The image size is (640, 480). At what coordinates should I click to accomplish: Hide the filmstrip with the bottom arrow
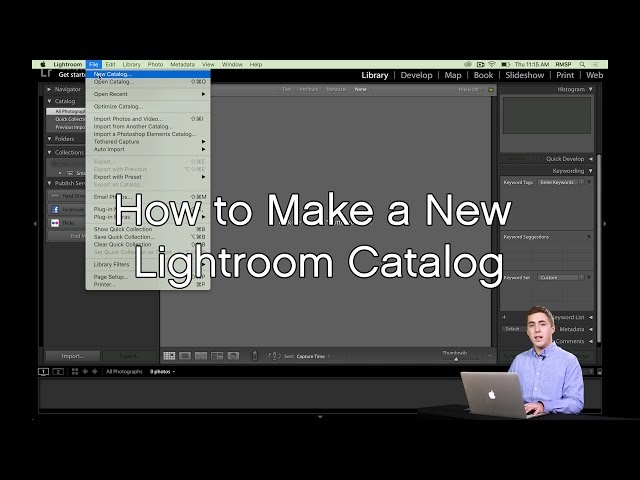(320, 417)
